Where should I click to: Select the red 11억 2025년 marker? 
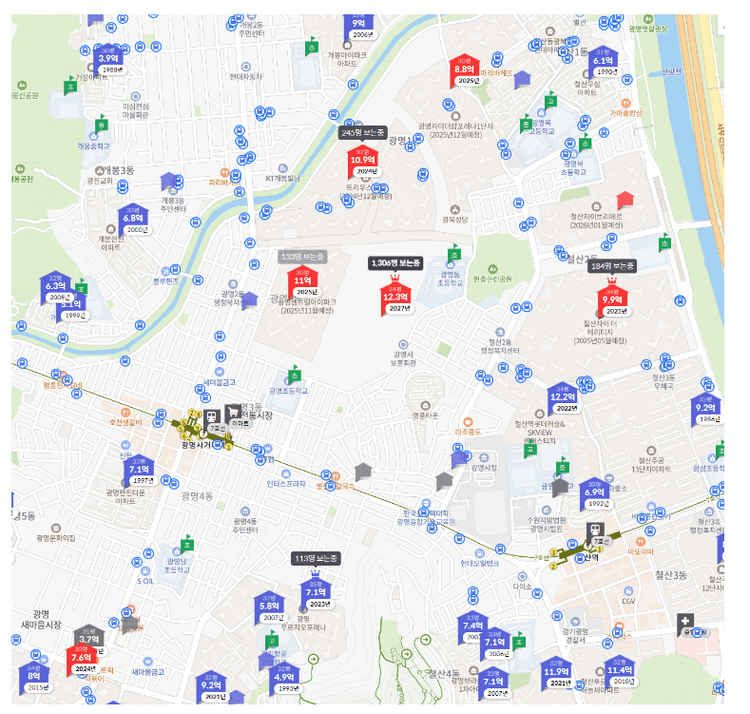click(x=303, y=282)
